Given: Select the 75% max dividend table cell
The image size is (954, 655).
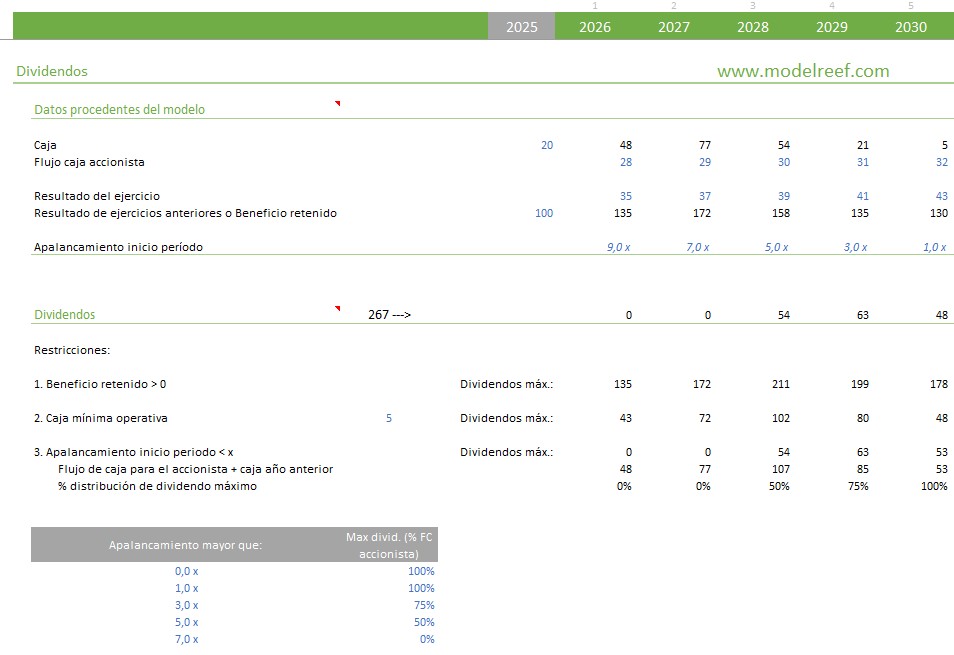Looking at the screenshot, I should [x=424, y=605].
